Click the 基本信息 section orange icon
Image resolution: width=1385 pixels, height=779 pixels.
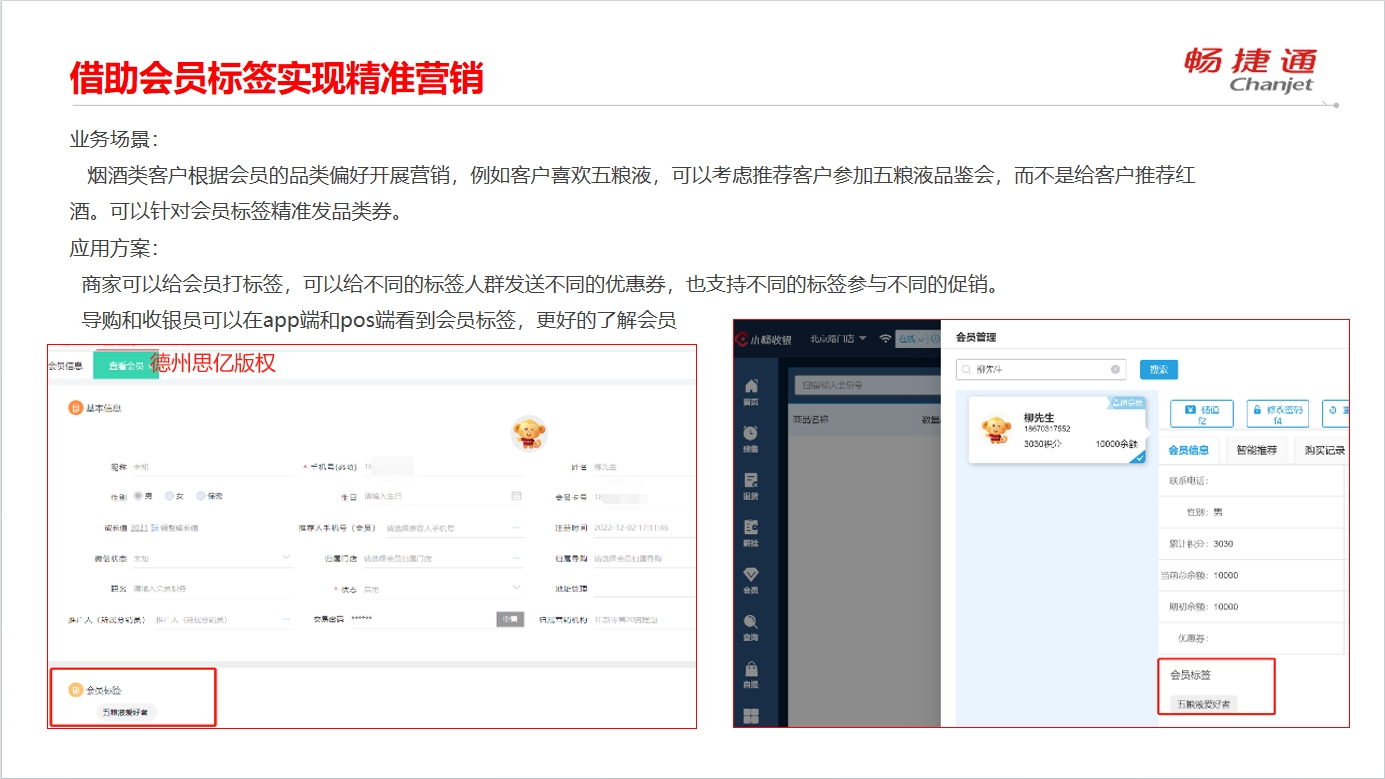pyautogui.click(x=75, y=408)
